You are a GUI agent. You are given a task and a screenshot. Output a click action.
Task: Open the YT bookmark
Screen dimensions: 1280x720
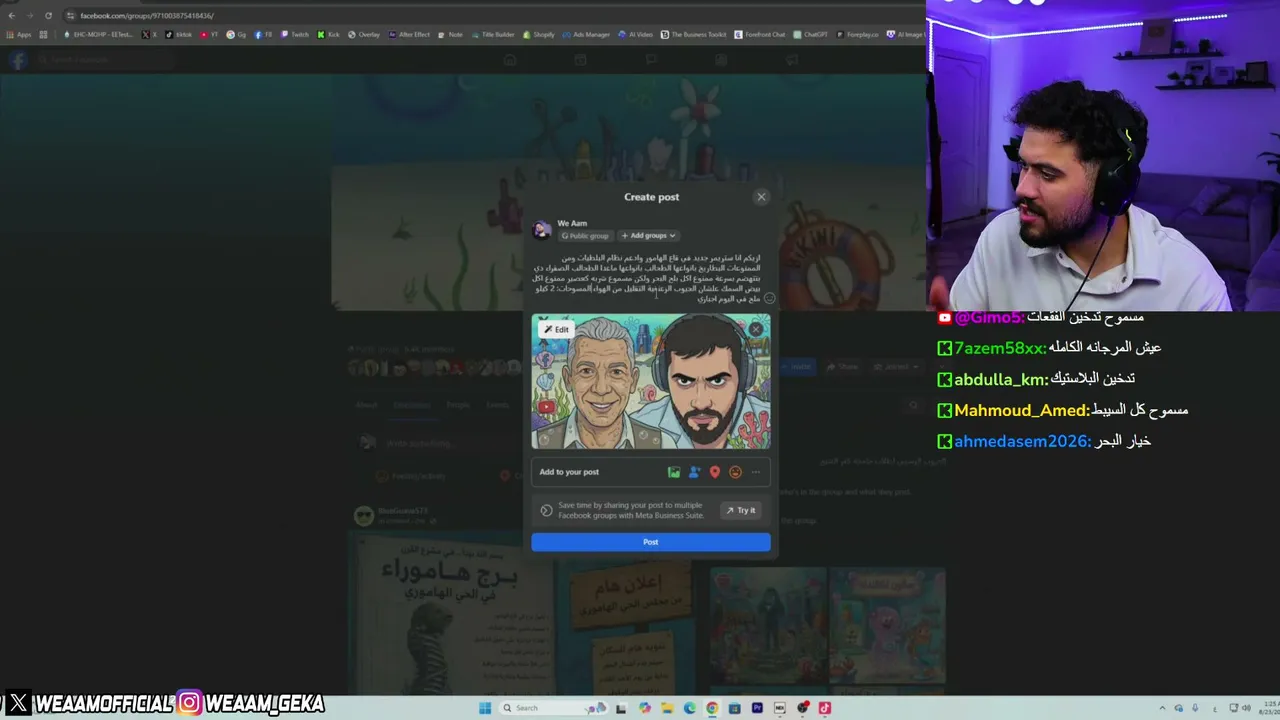click(x=209, y=34)
